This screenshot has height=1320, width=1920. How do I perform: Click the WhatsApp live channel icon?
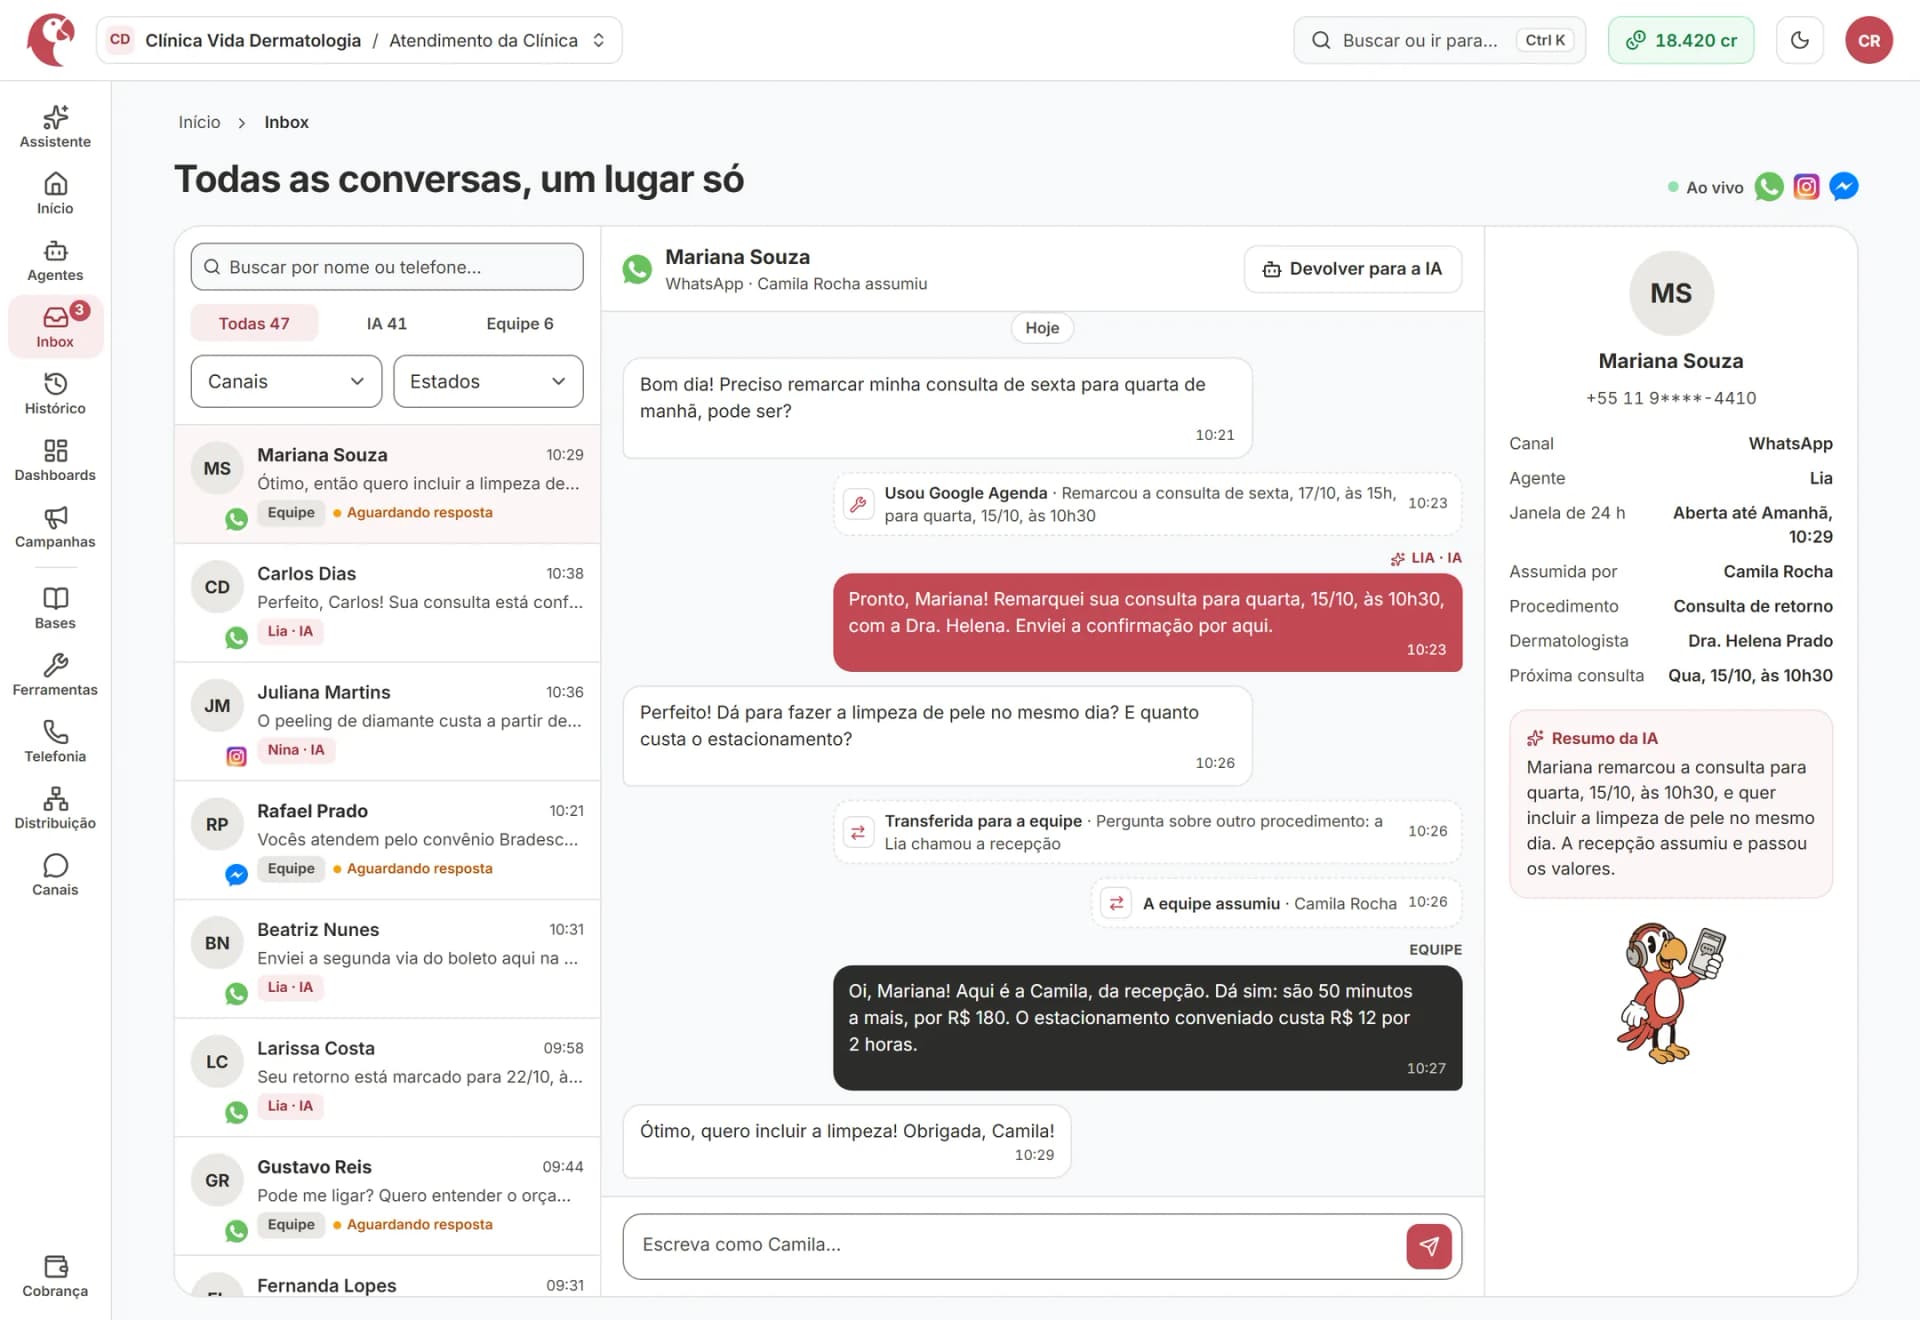click(1768, 187)
